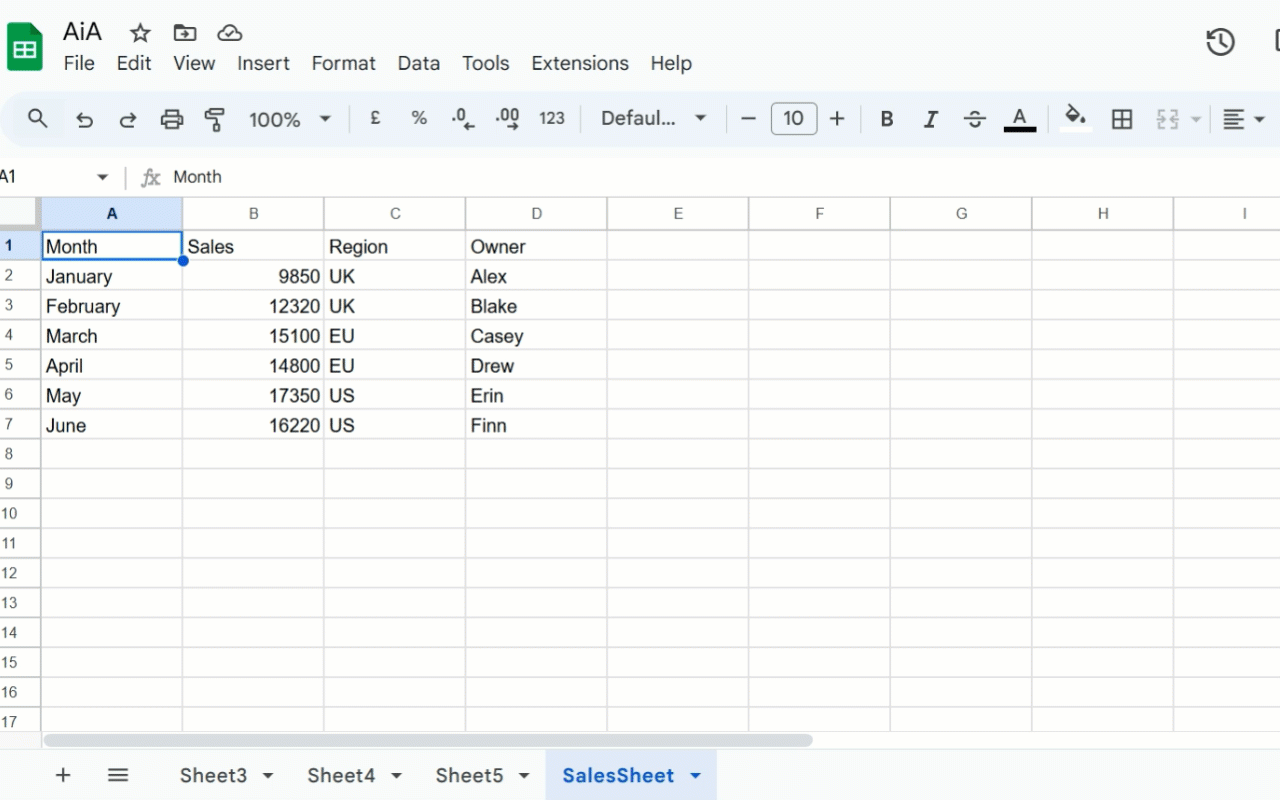This screenshot has height=800, width=1280.
Task: Toggle bold formatting
Action: click(886, 118)
